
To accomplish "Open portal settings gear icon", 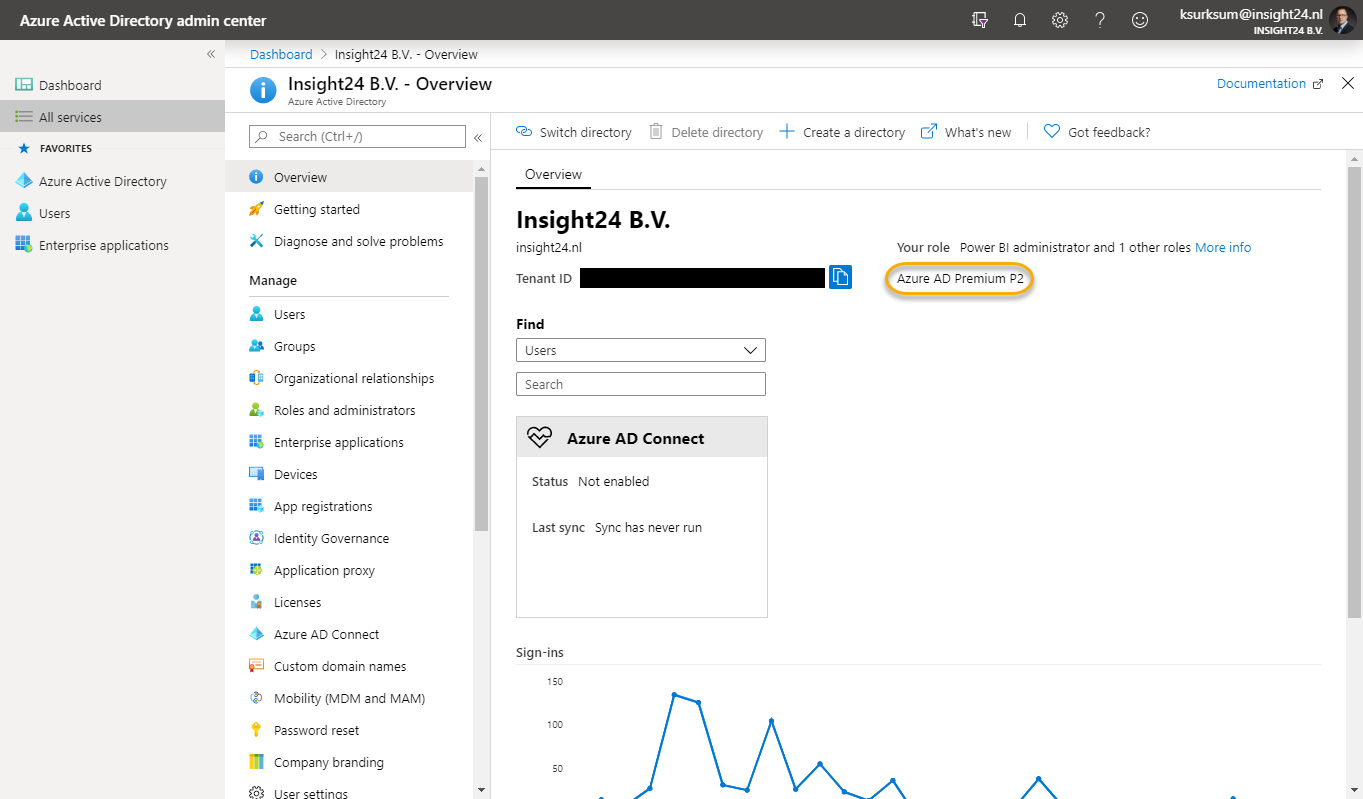I will pos(1060,20).
